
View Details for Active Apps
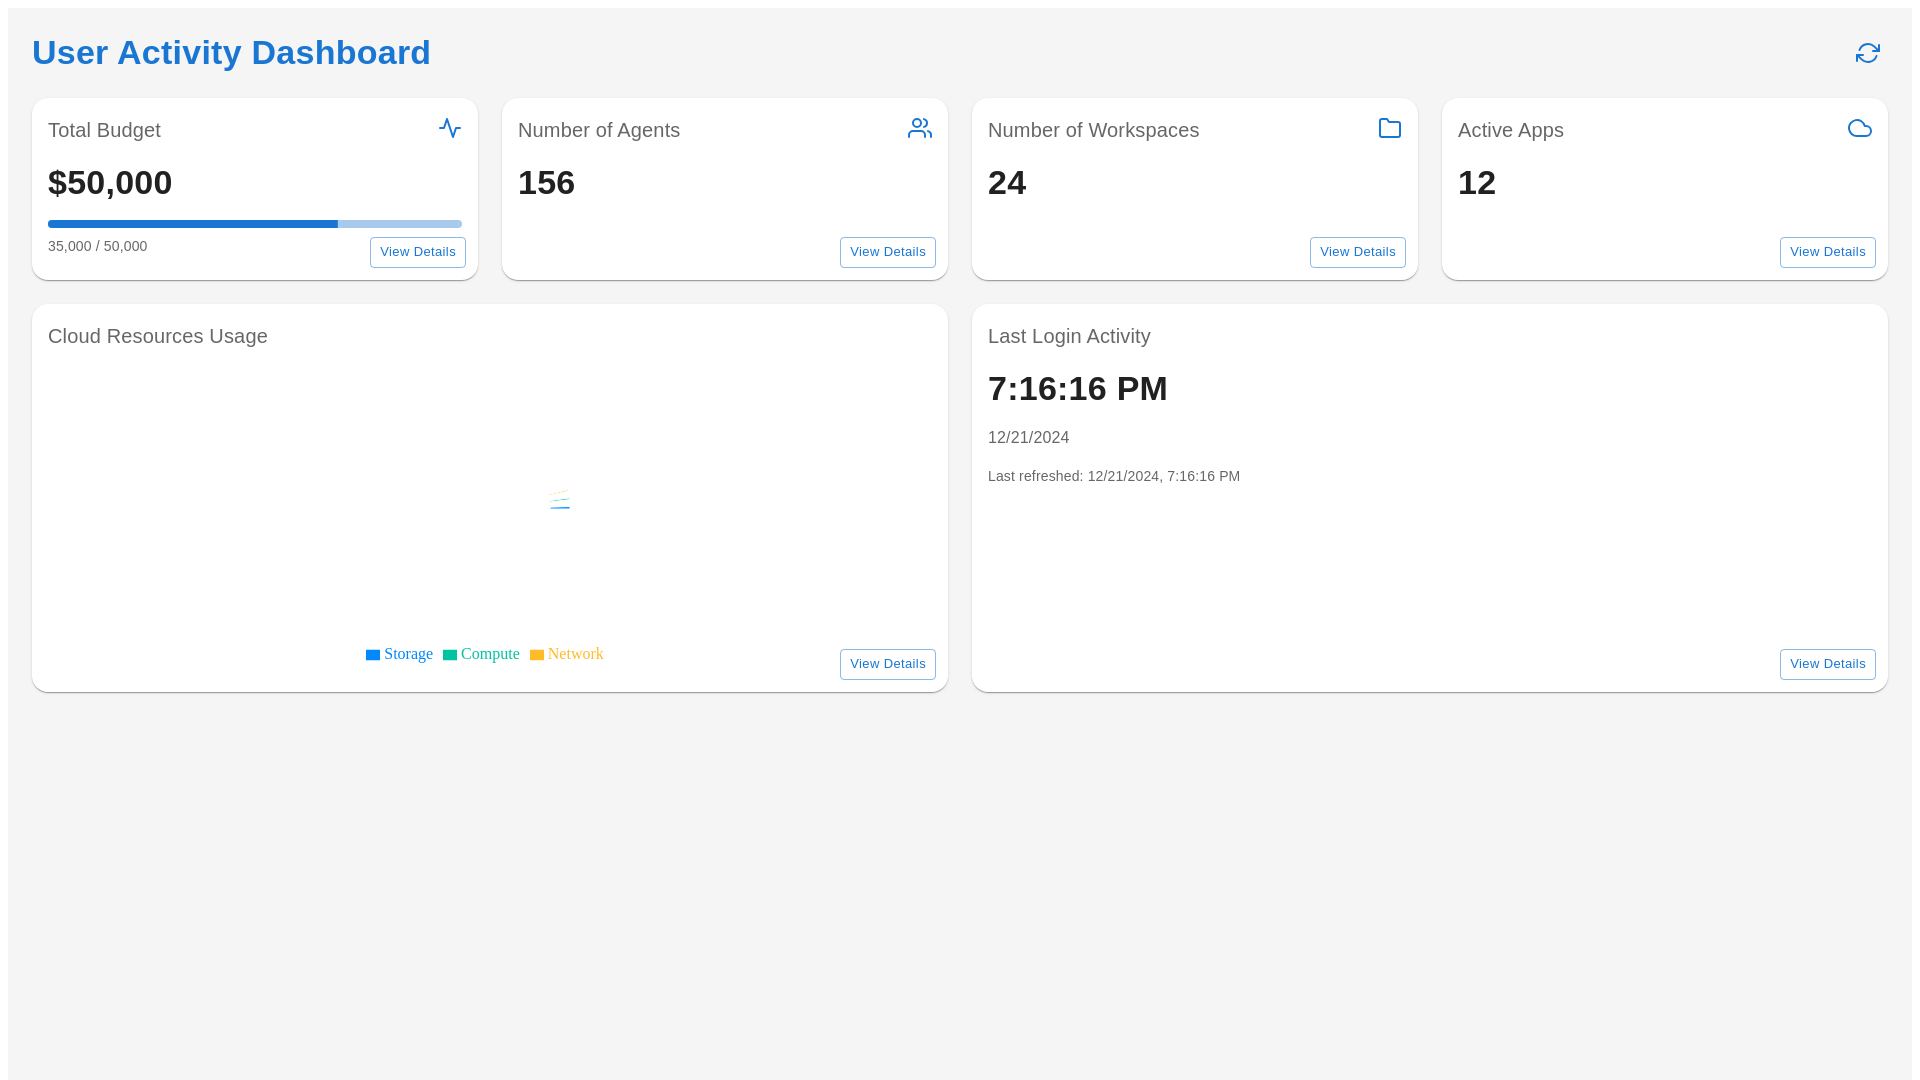coord(1827,252)
